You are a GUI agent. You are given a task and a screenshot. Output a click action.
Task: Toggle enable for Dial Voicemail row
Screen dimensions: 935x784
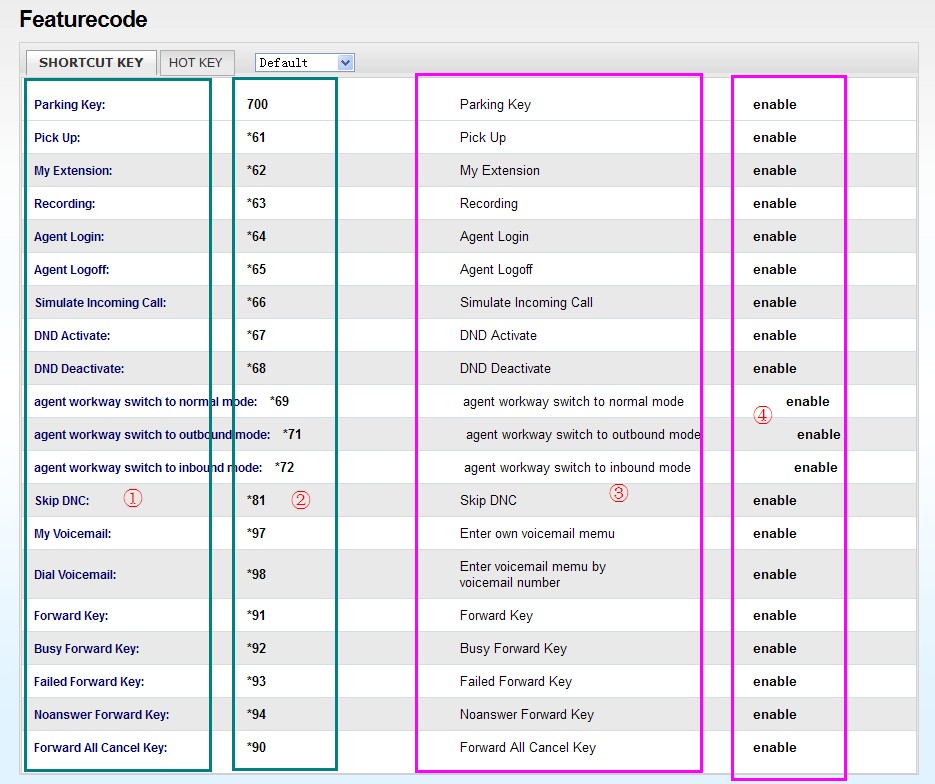774,574
